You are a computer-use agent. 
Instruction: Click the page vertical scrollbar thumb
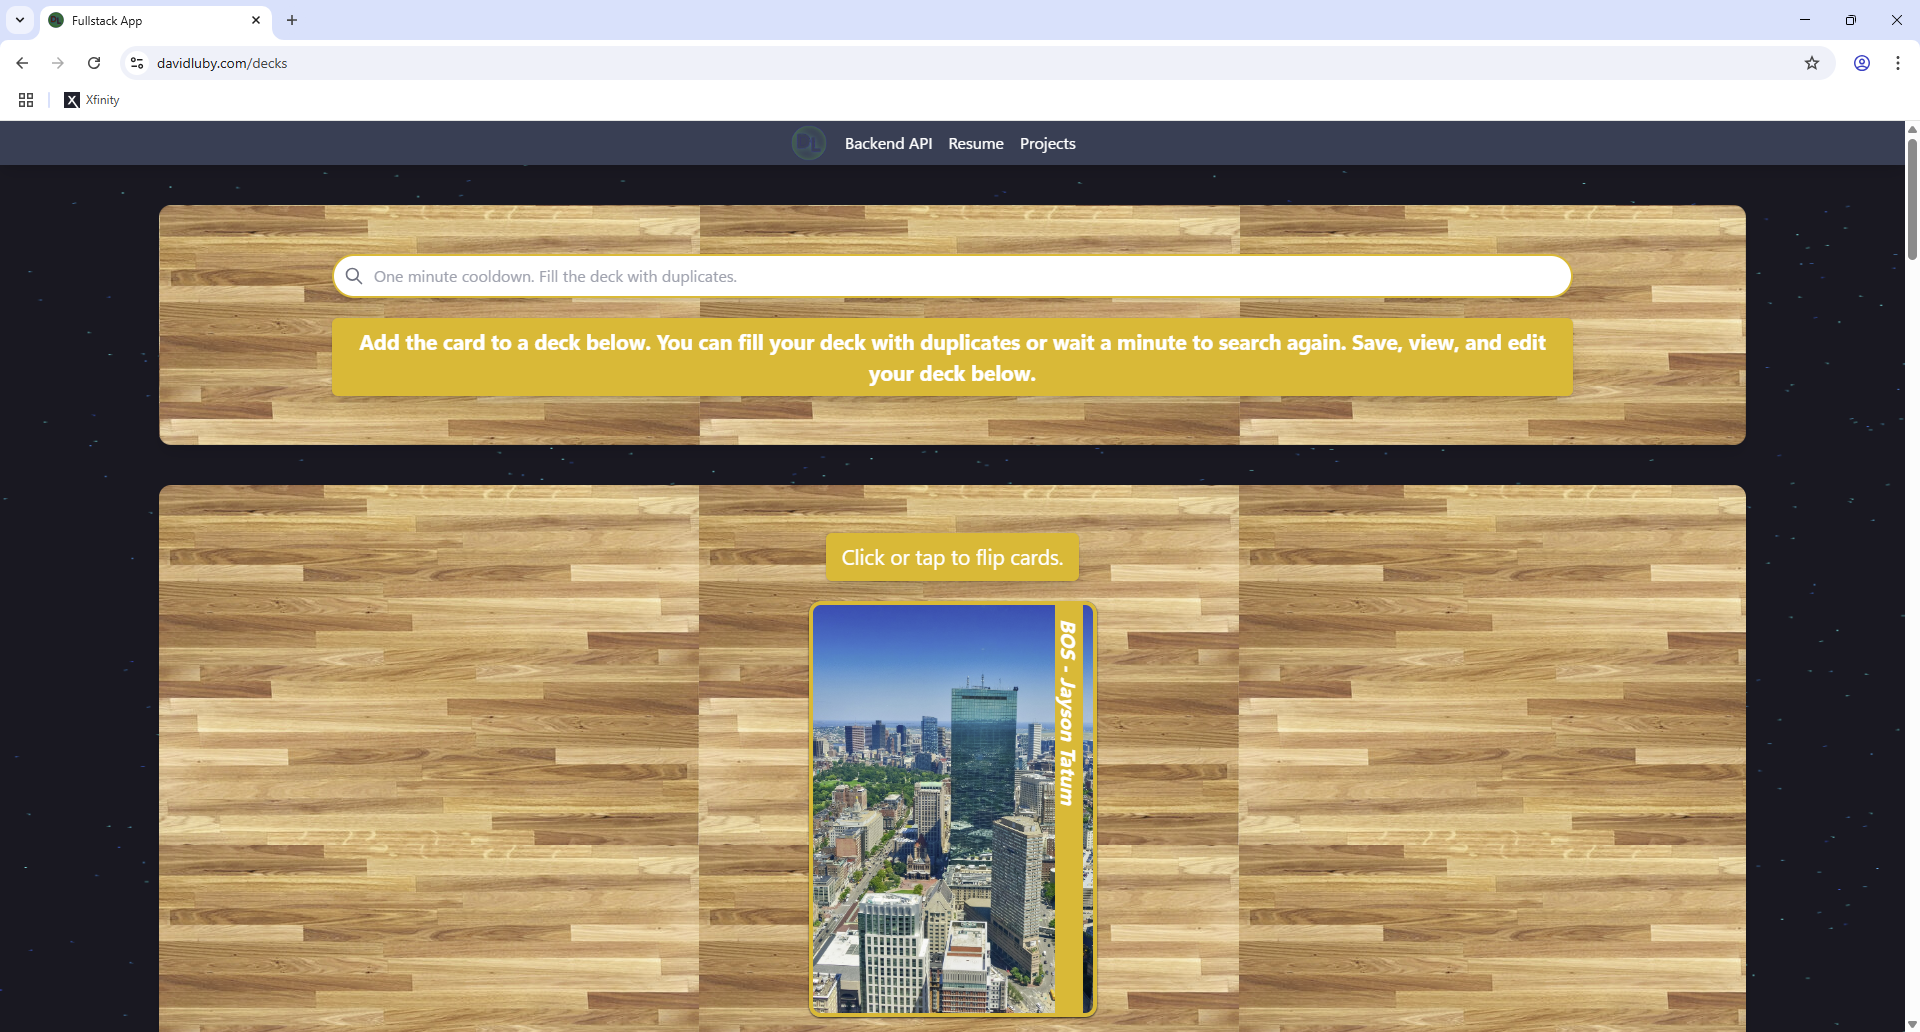coord(1912,198)
